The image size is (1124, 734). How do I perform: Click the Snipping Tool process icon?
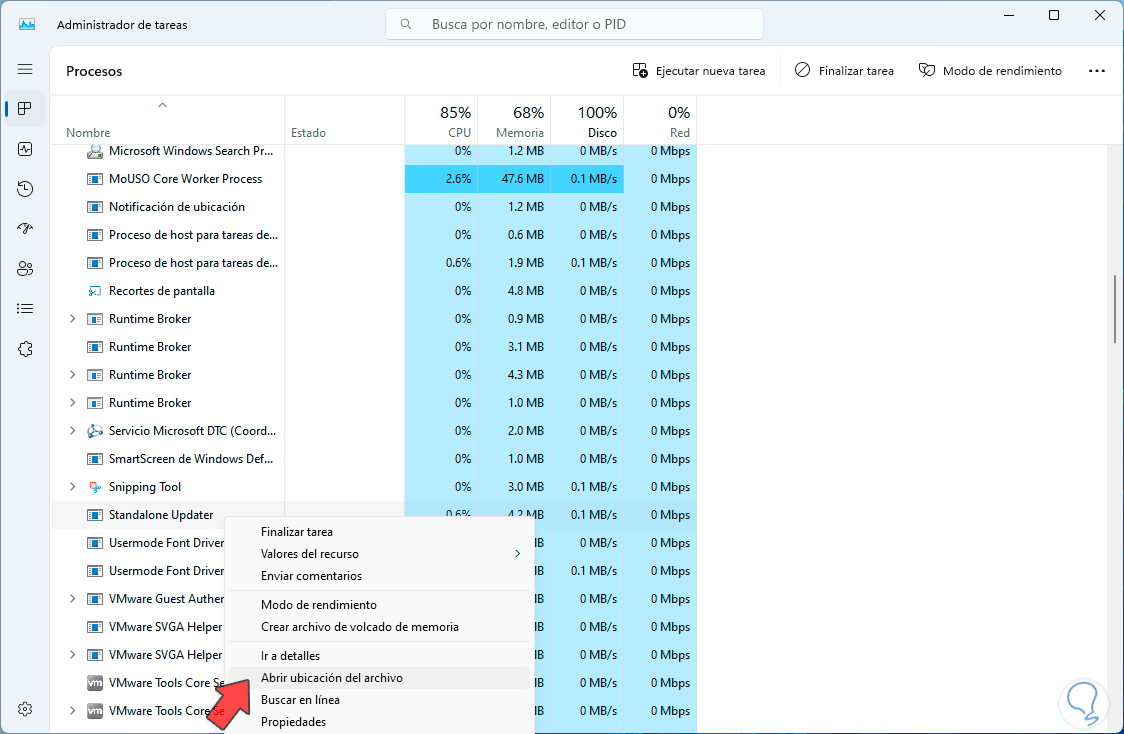tap(95, 487)
